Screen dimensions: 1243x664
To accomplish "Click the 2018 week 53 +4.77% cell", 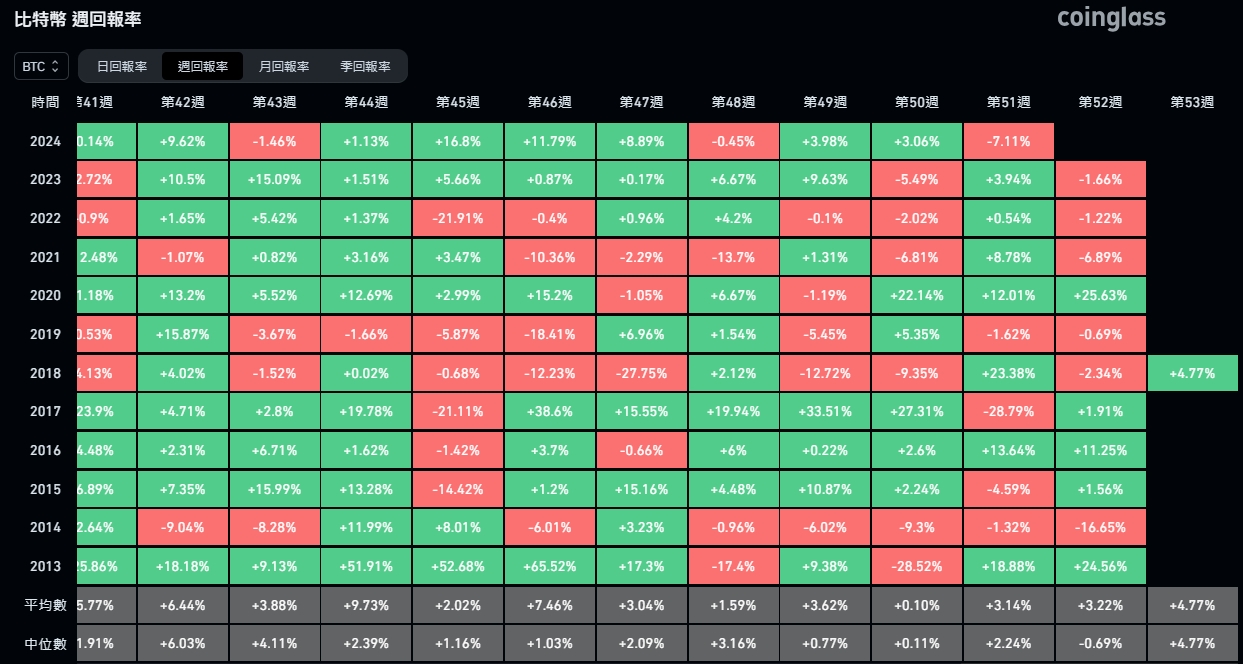I will pos(1192,373).
